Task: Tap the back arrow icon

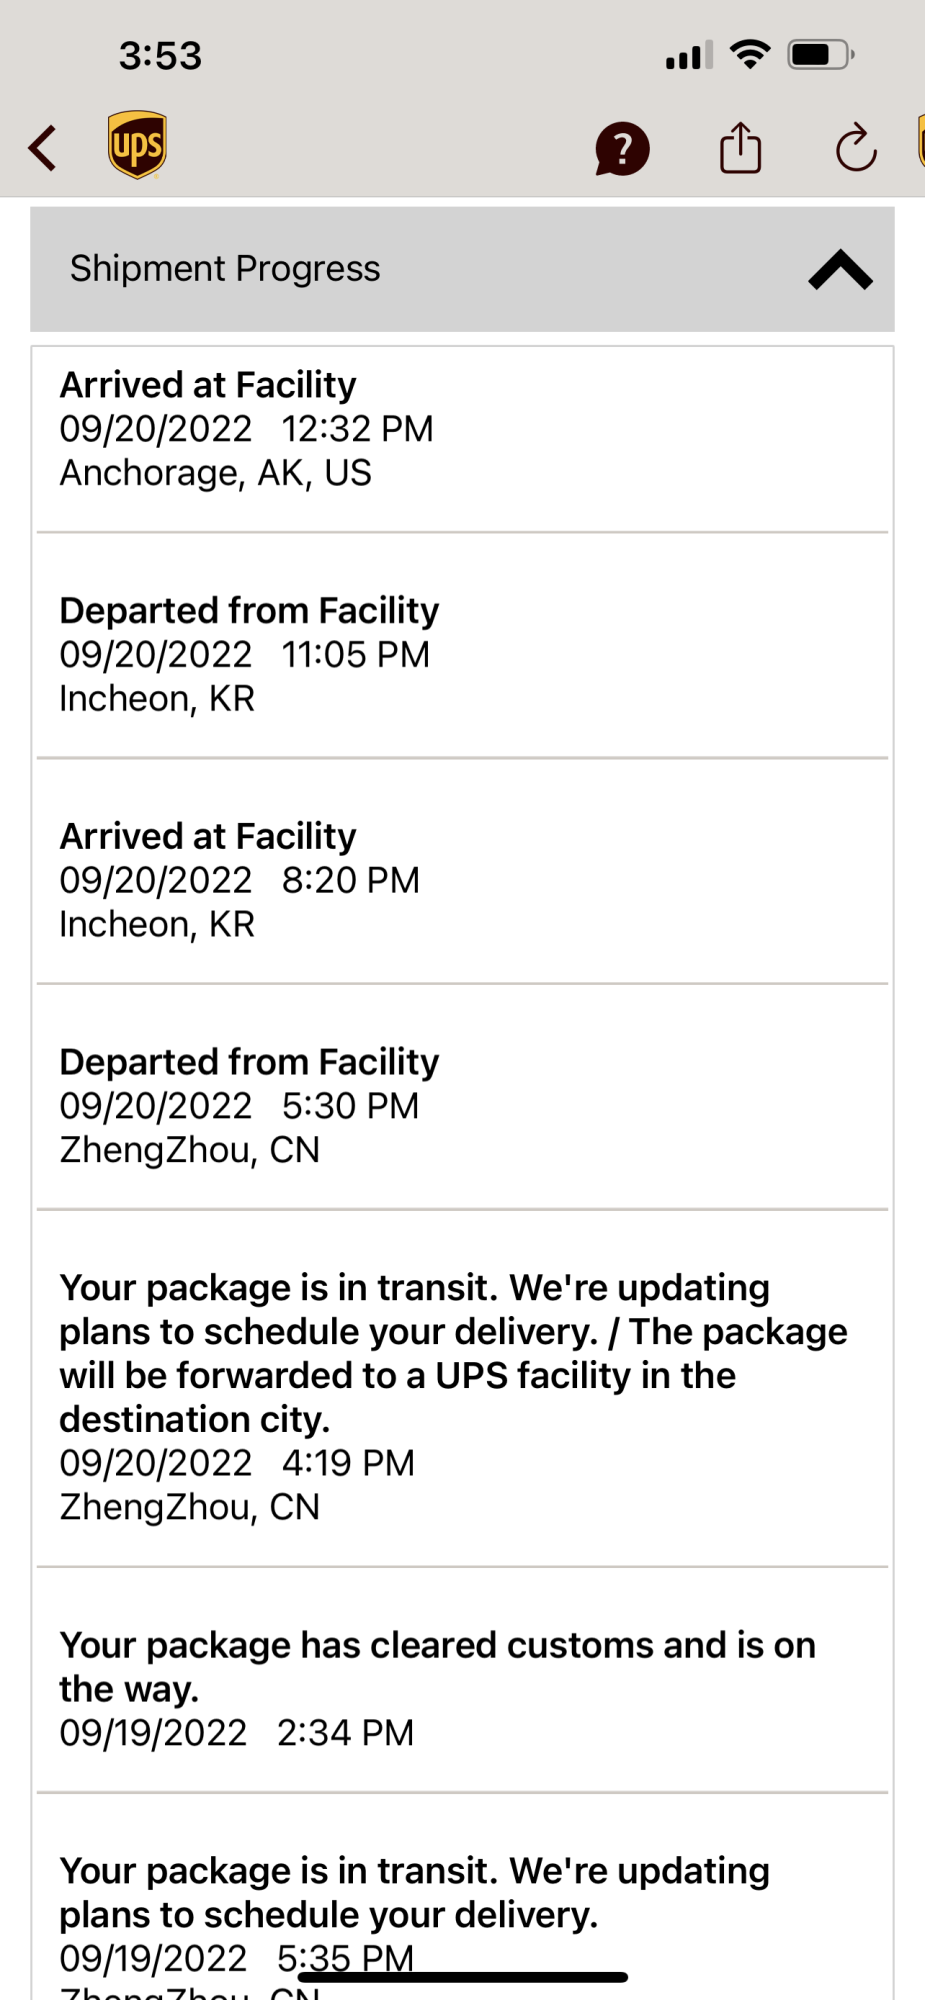Action: [x=43, y=149]
